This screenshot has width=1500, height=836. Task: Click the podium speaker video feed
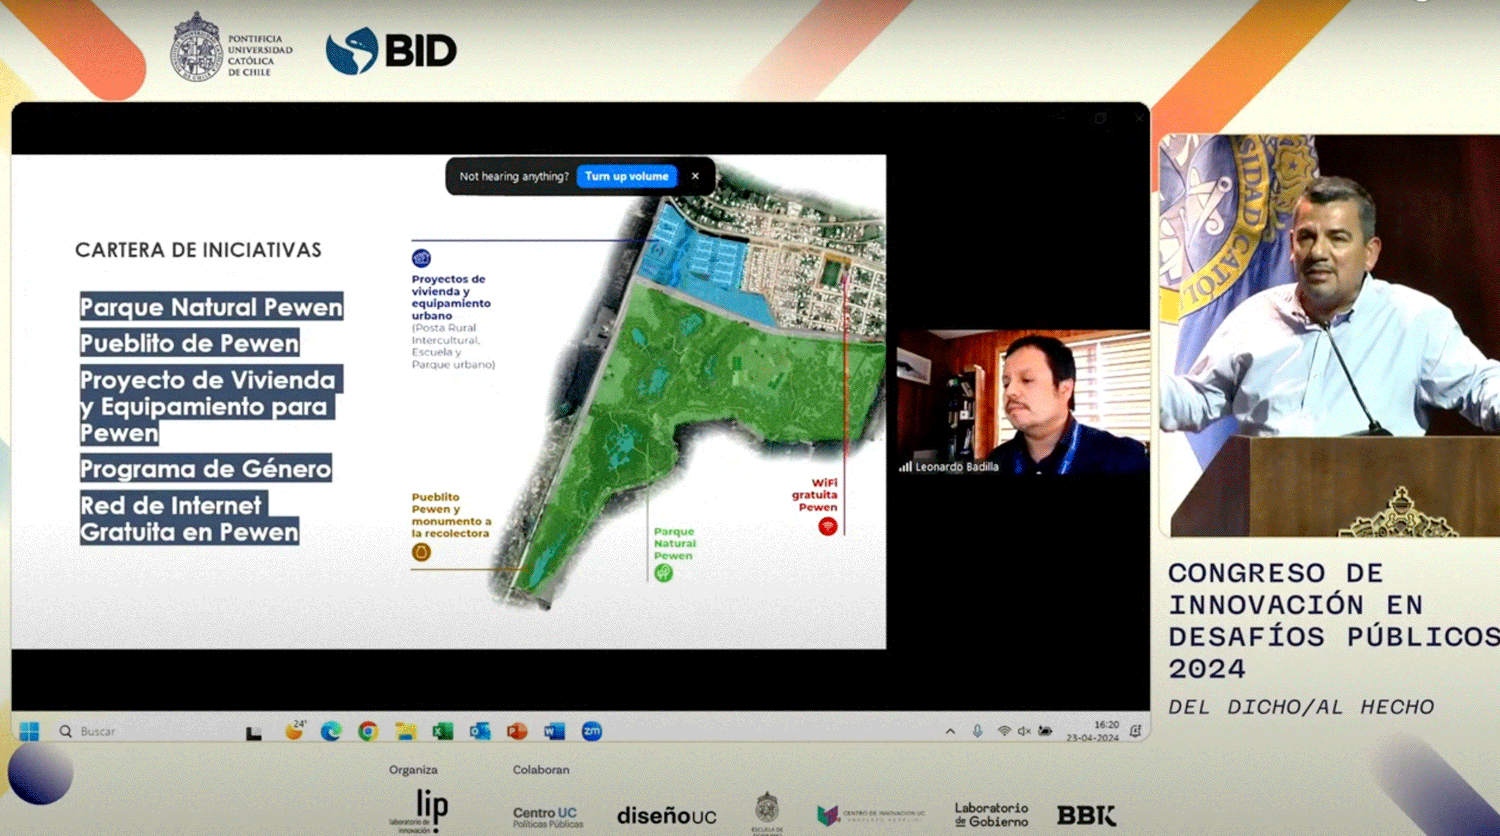[1329, 335]
